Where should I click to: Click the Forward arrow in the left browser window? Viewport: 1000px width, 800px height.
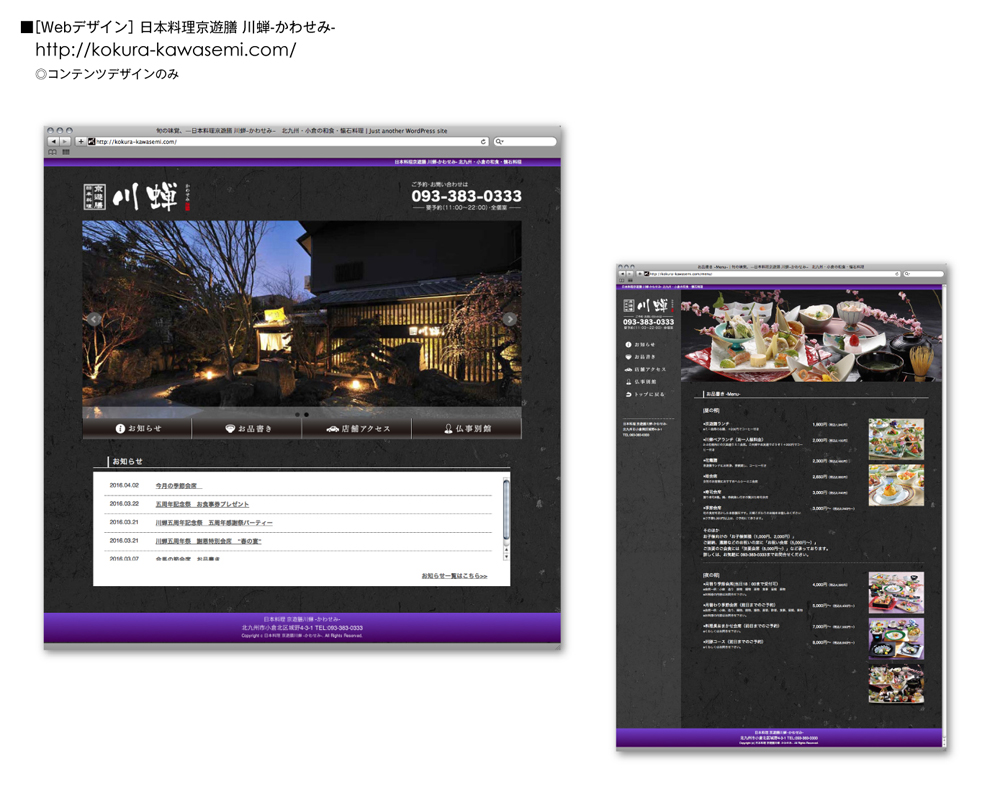pyautogui.click(x=64, y=141)
